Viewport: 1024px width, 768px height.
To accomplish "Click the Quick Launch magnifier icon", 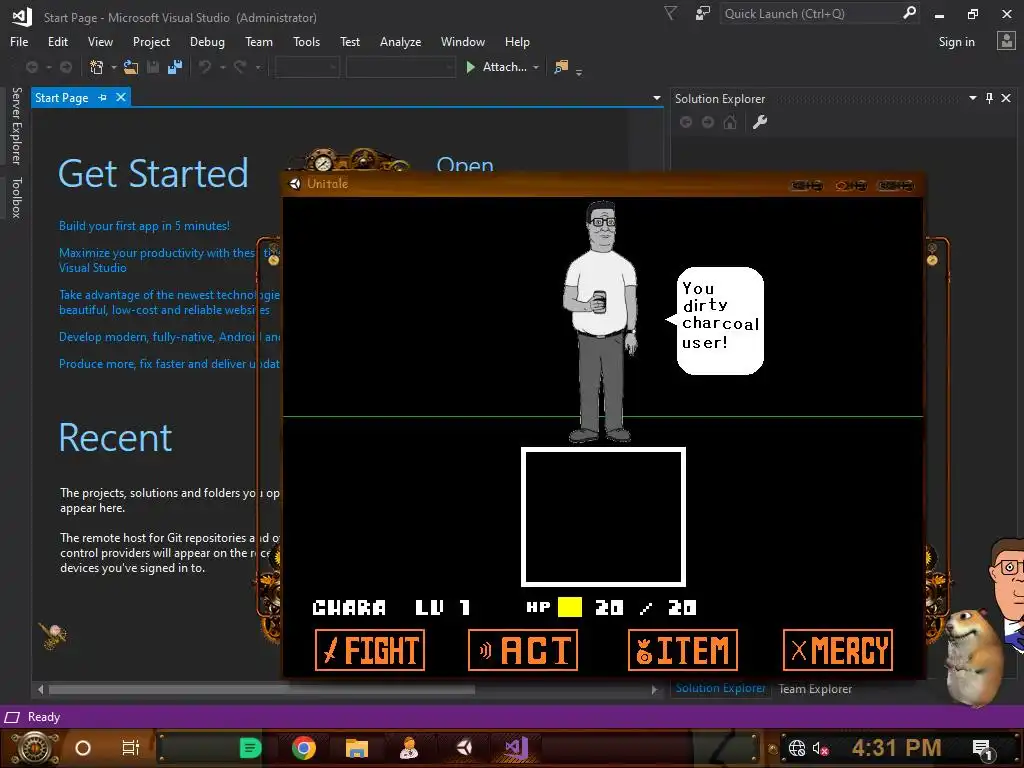I will (x=909, y=13).
